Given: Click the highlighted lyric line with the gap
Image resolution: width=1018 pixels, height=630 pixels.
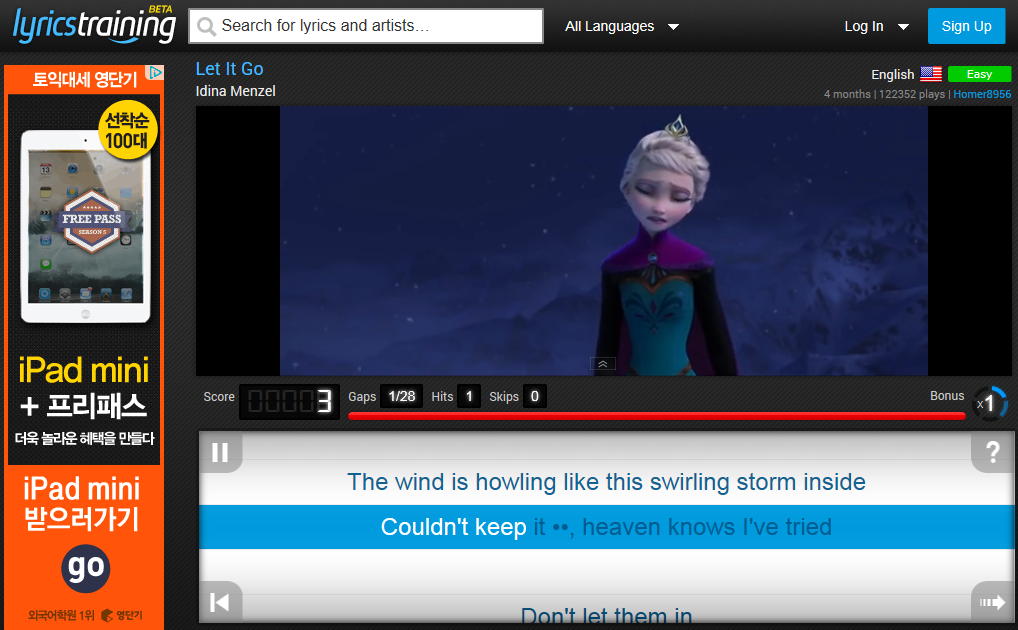Looking at the screenshot, I should [x=606, y=527].
